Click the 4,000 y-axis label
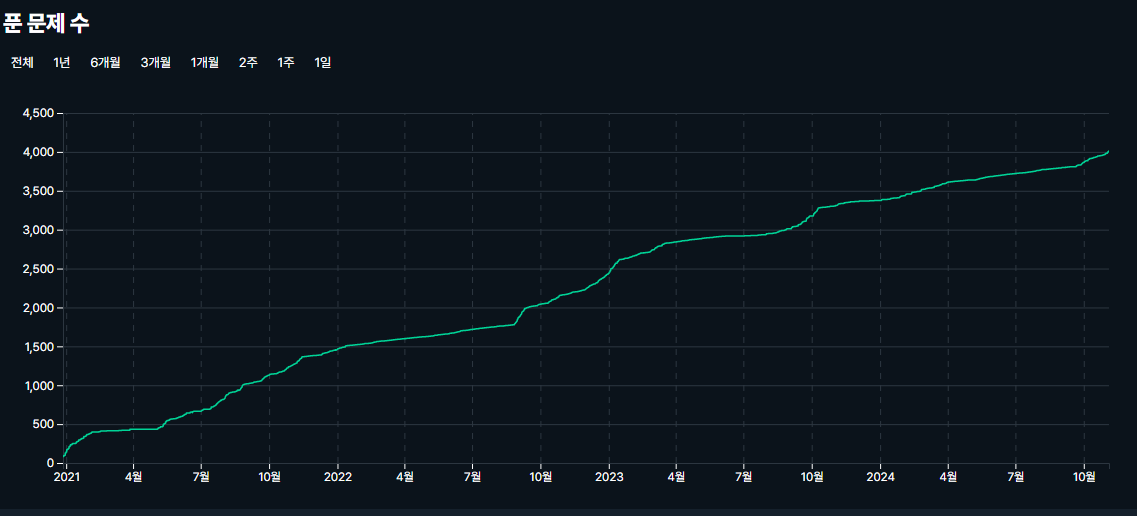1137x516 pixels. 38,152
